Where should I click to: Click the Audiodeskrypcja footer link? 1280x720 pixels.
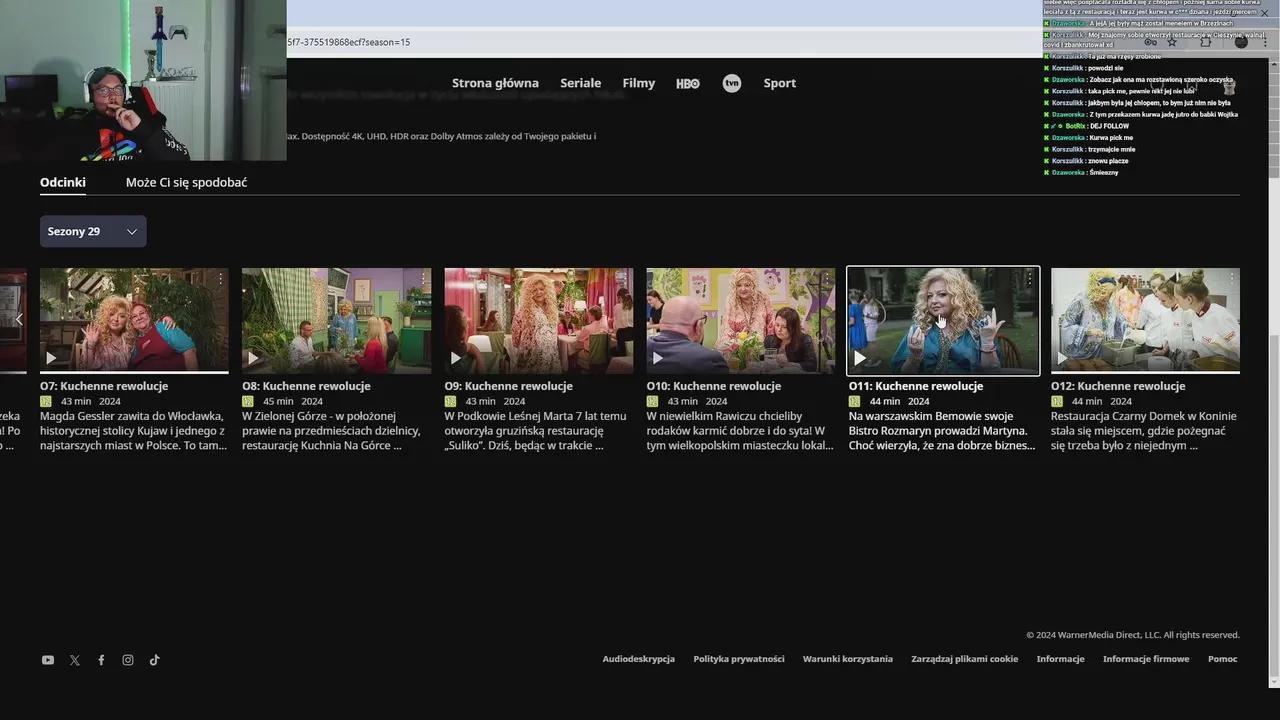[638, 659]
